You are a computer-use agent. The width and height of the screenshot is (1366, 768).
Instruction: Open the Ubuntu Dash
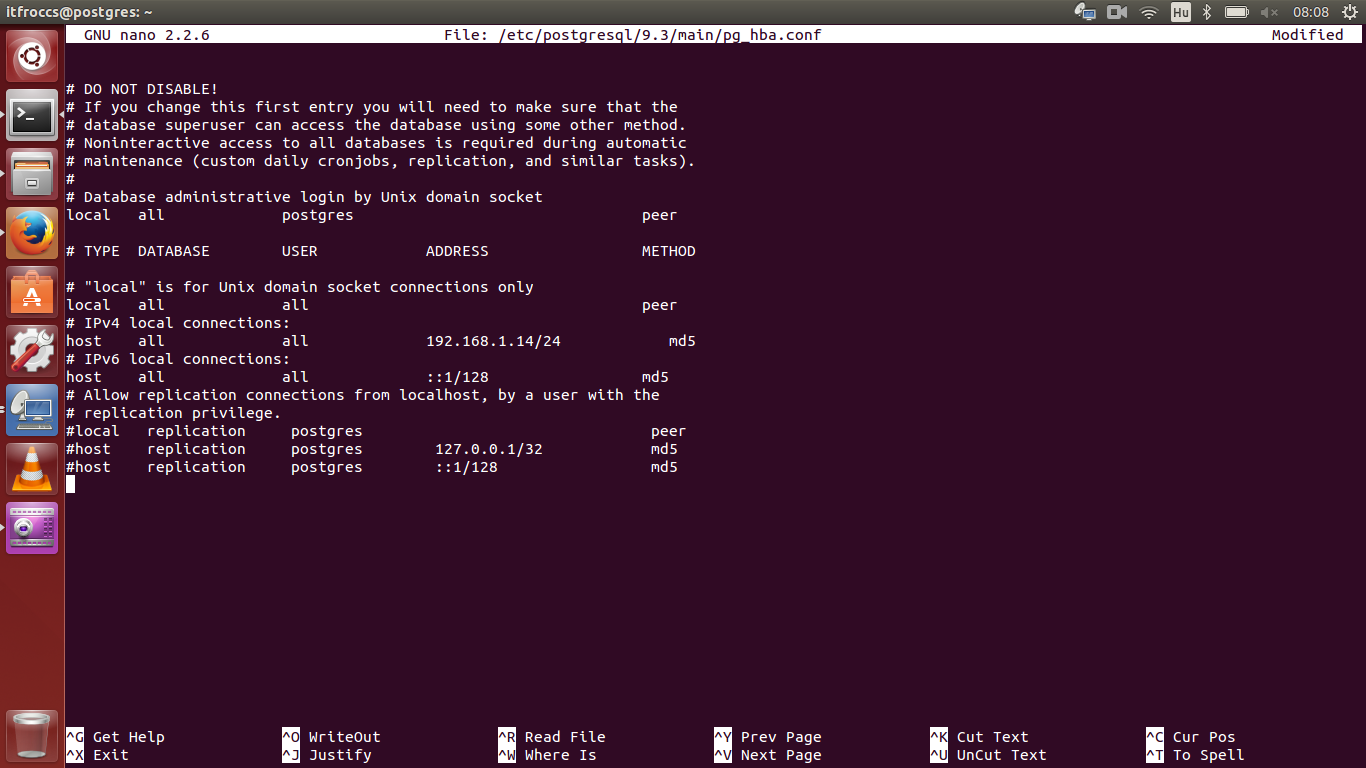[x=32, y=55]
